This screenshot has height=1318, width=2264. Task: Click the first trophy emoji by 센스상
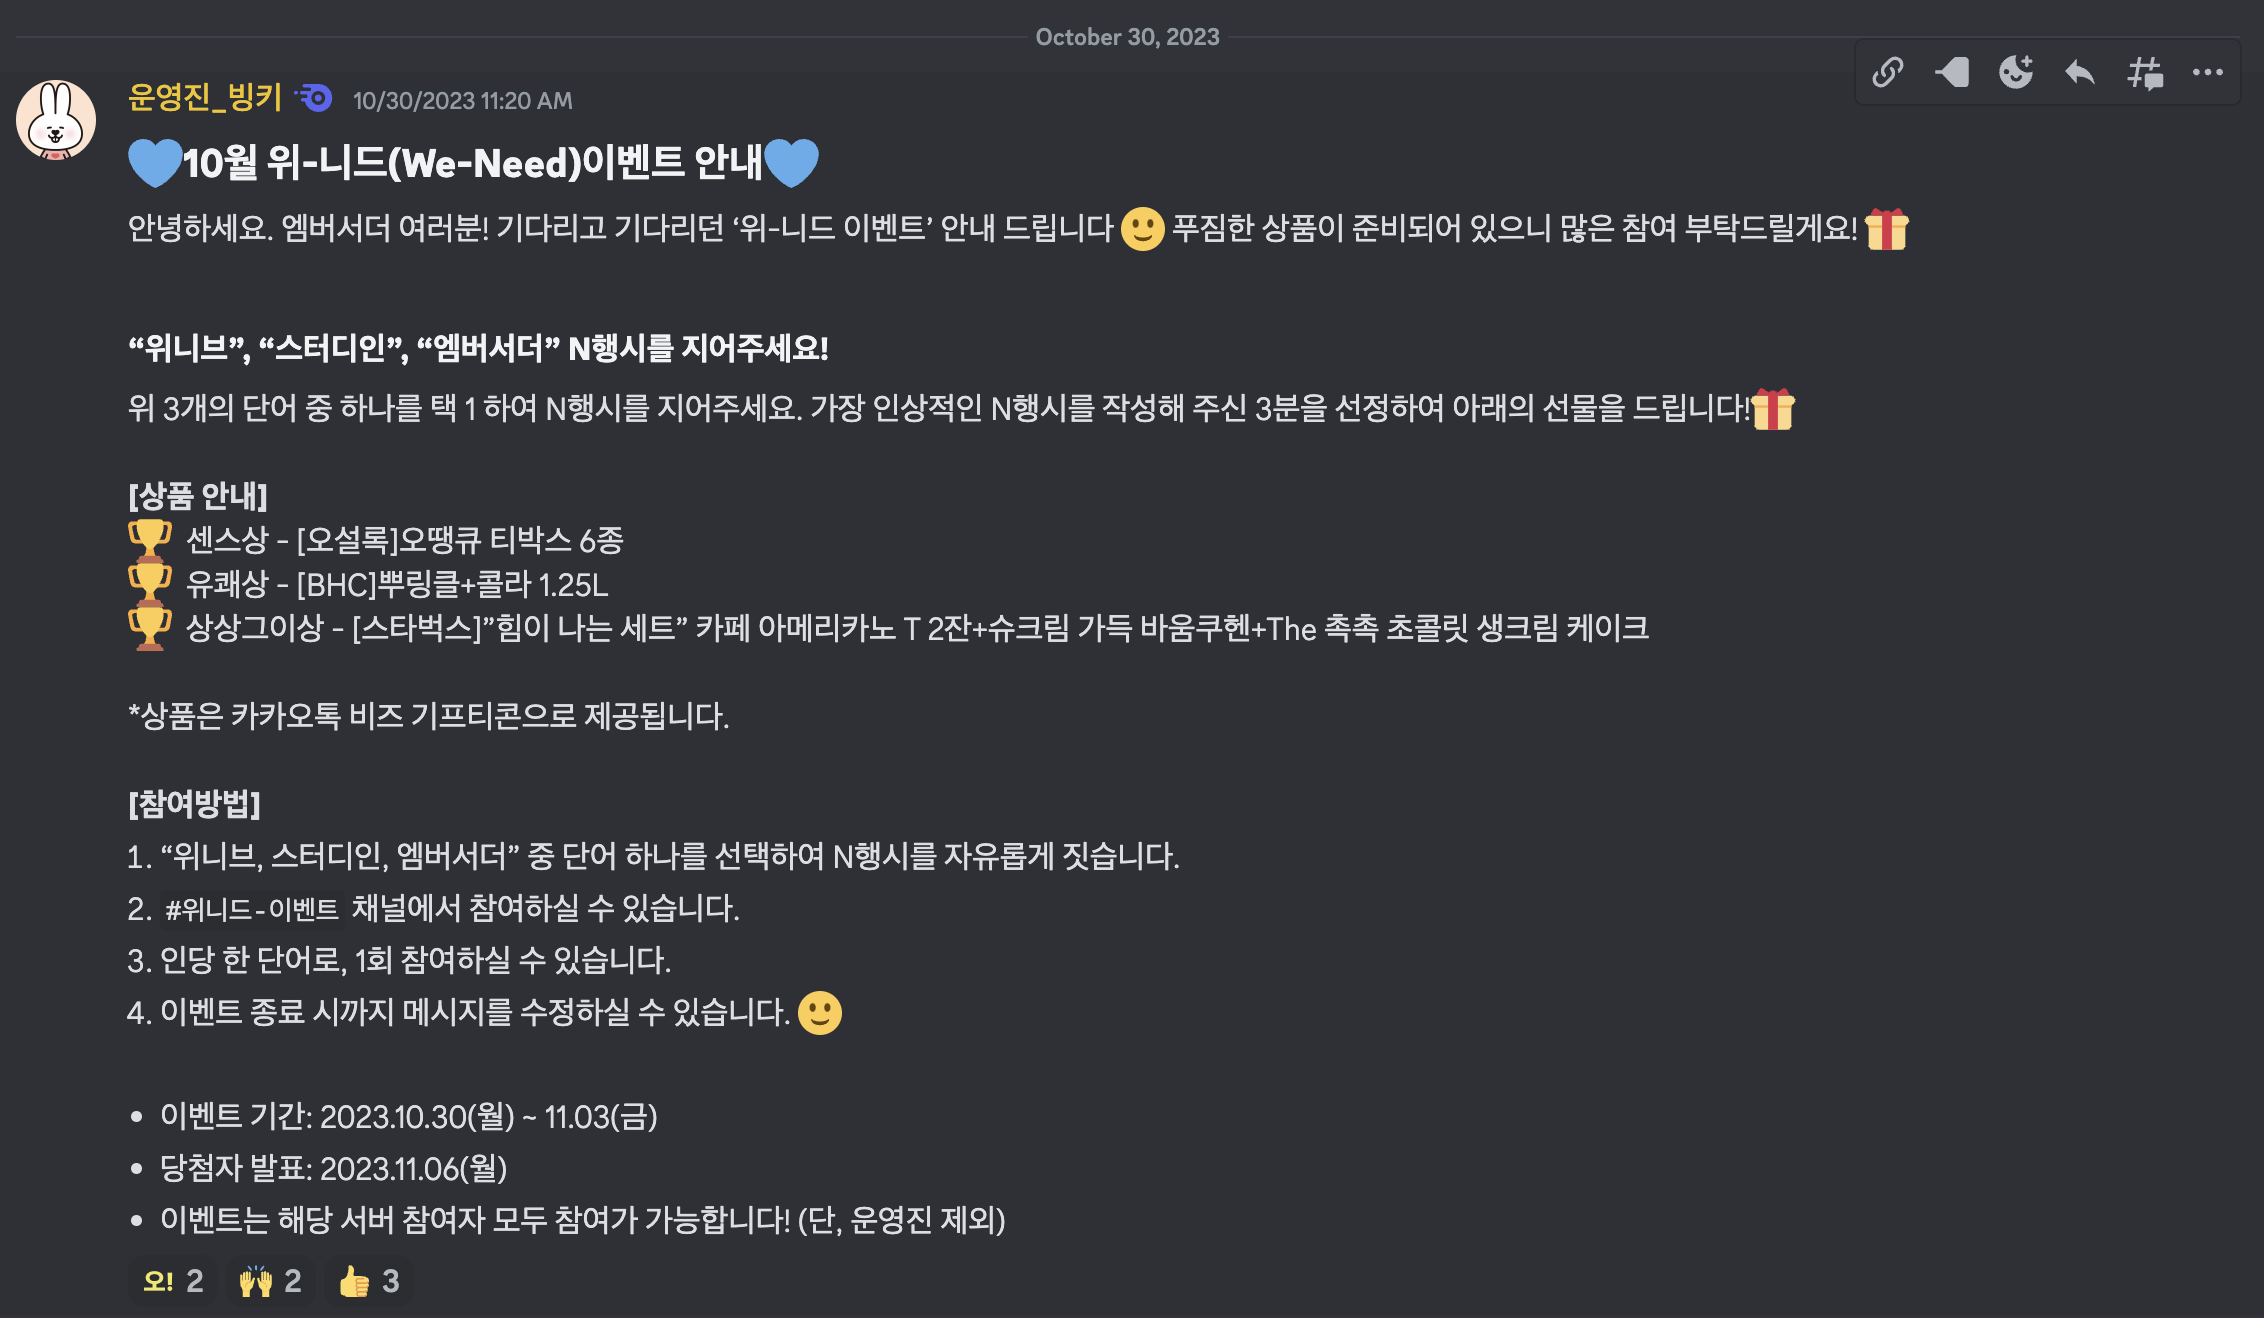150,540
